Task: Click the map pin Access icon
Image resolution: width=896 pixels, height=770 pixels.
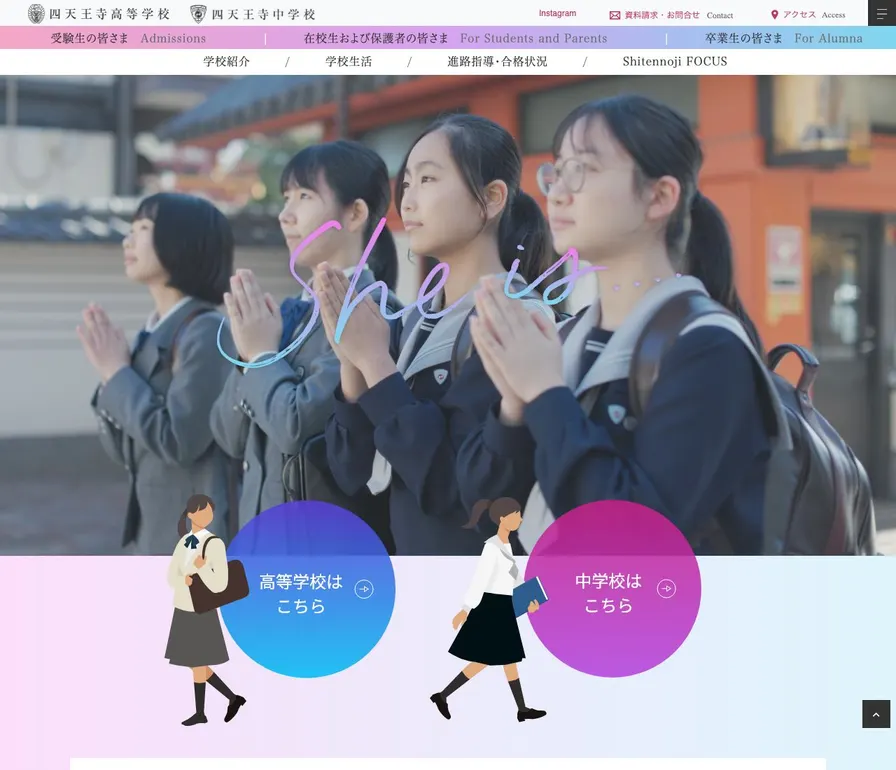Action: (x=774, y=15)
